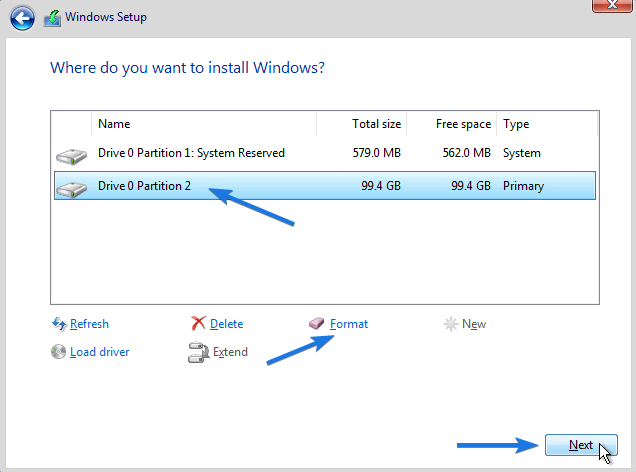Click the Drive 0 Partition 2 drive icon
The image size is (636, 472).
[x=71, y=189]
